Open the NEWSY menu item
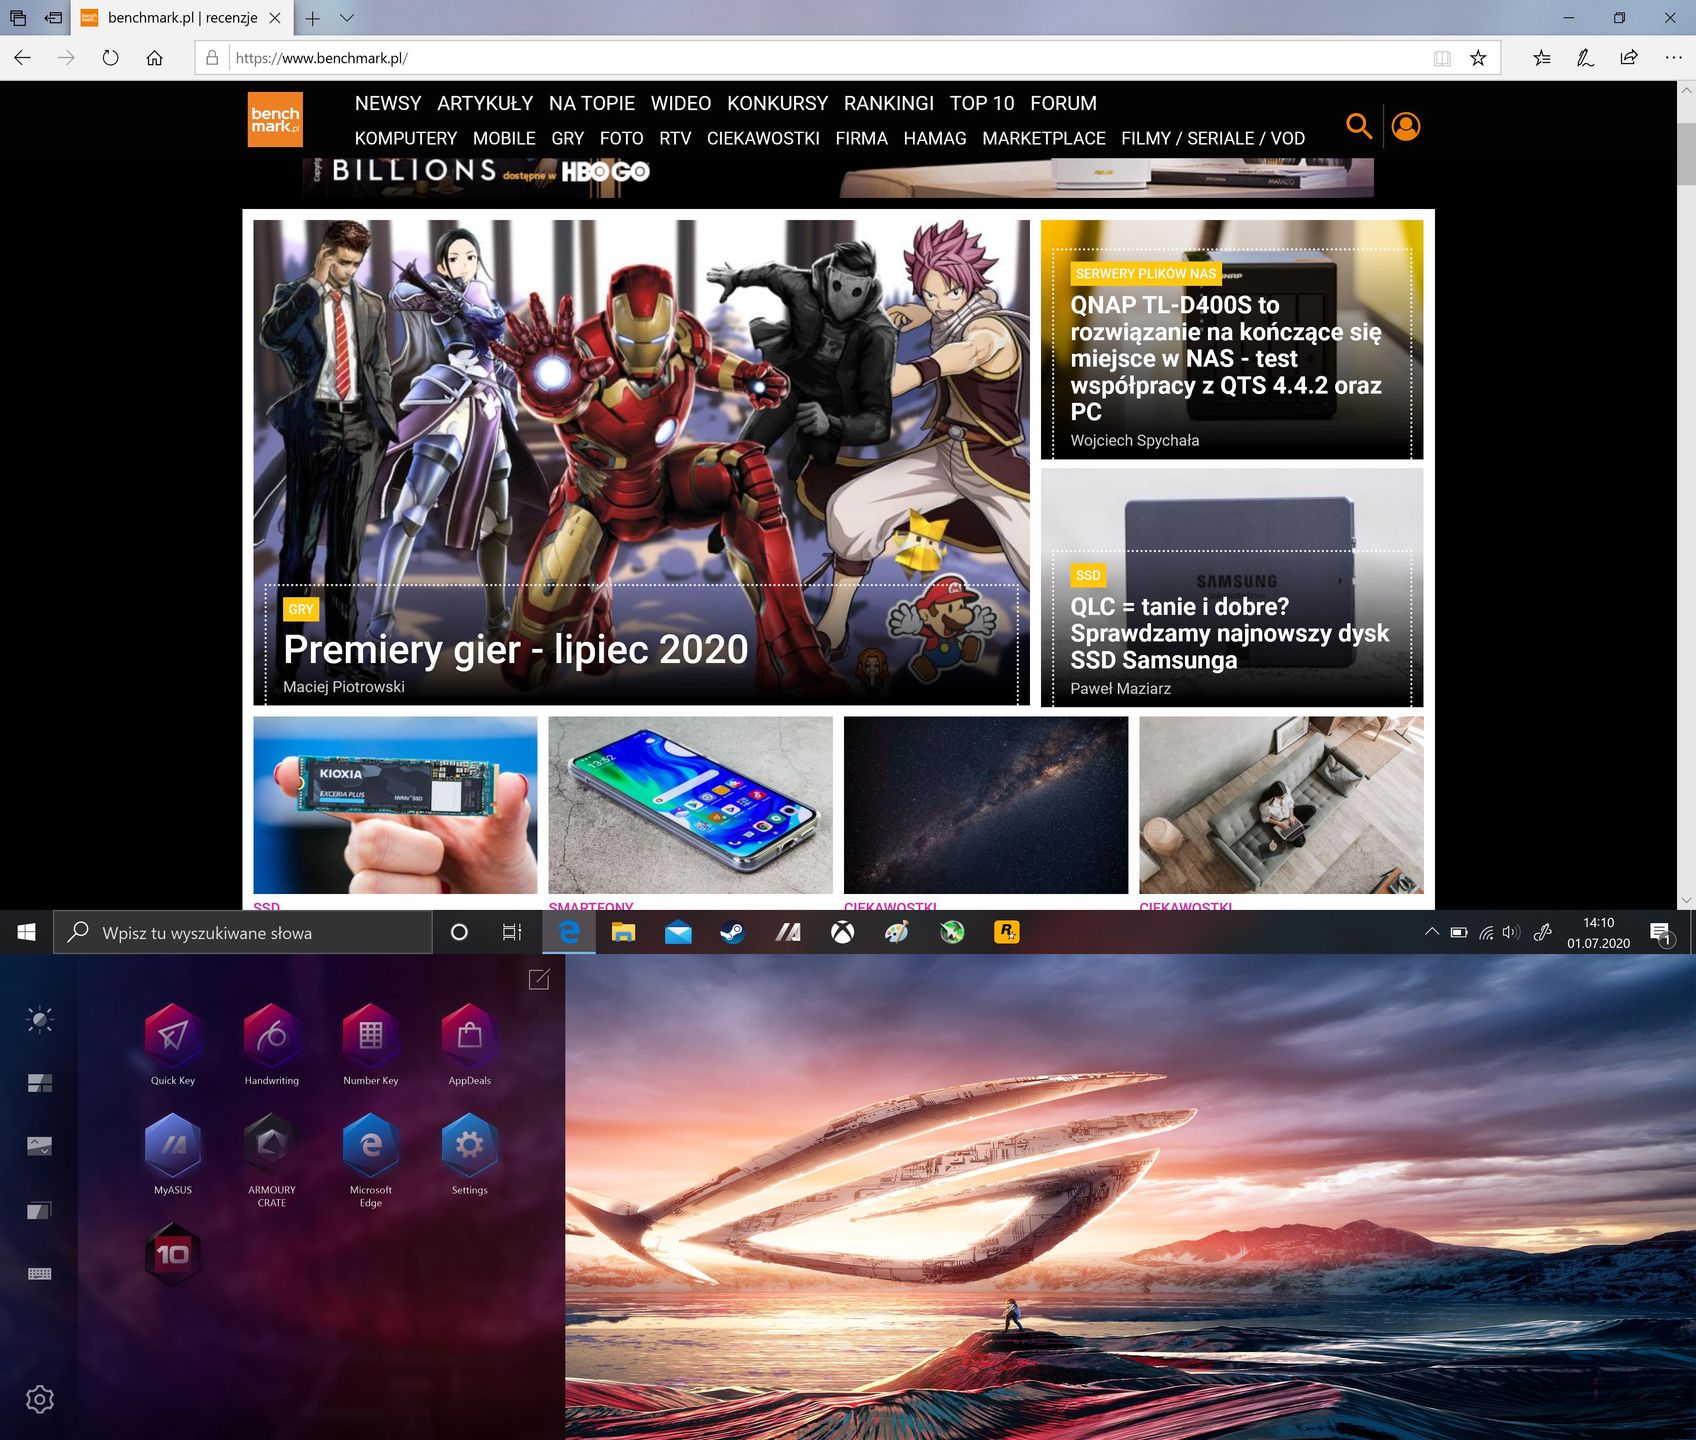Screen dimensions: 1696x1440 [388, 103]
